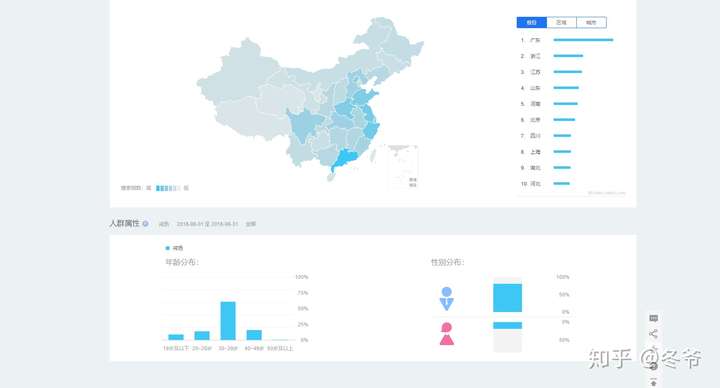The height and width of the screenshot is (388, 720).
Task: Click the search index color scale legend
Action: (x=168, y=188)
